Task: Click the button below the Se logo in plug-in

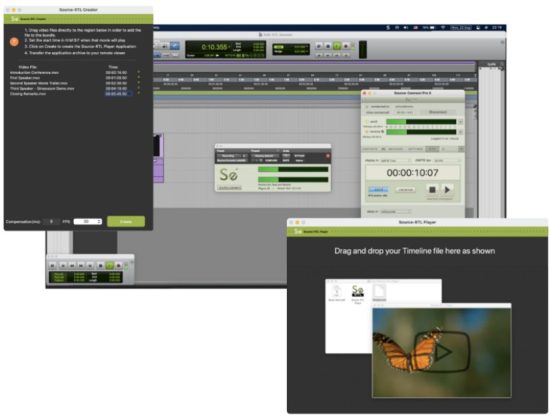Action: [230, 188]
